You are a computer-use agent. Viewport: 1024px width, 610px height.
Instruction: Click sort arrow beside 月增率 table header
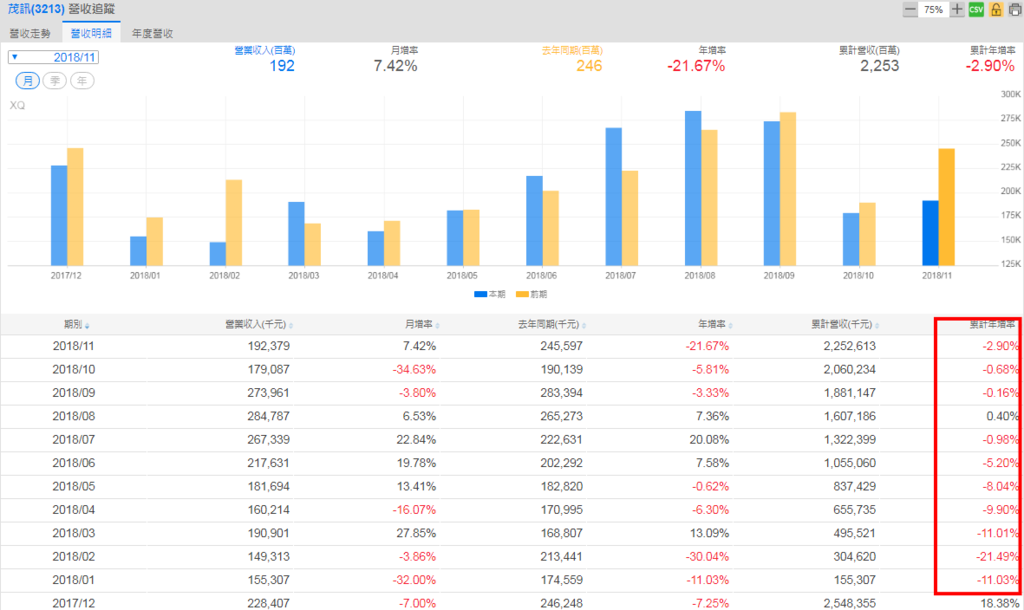tap(438, 325)
